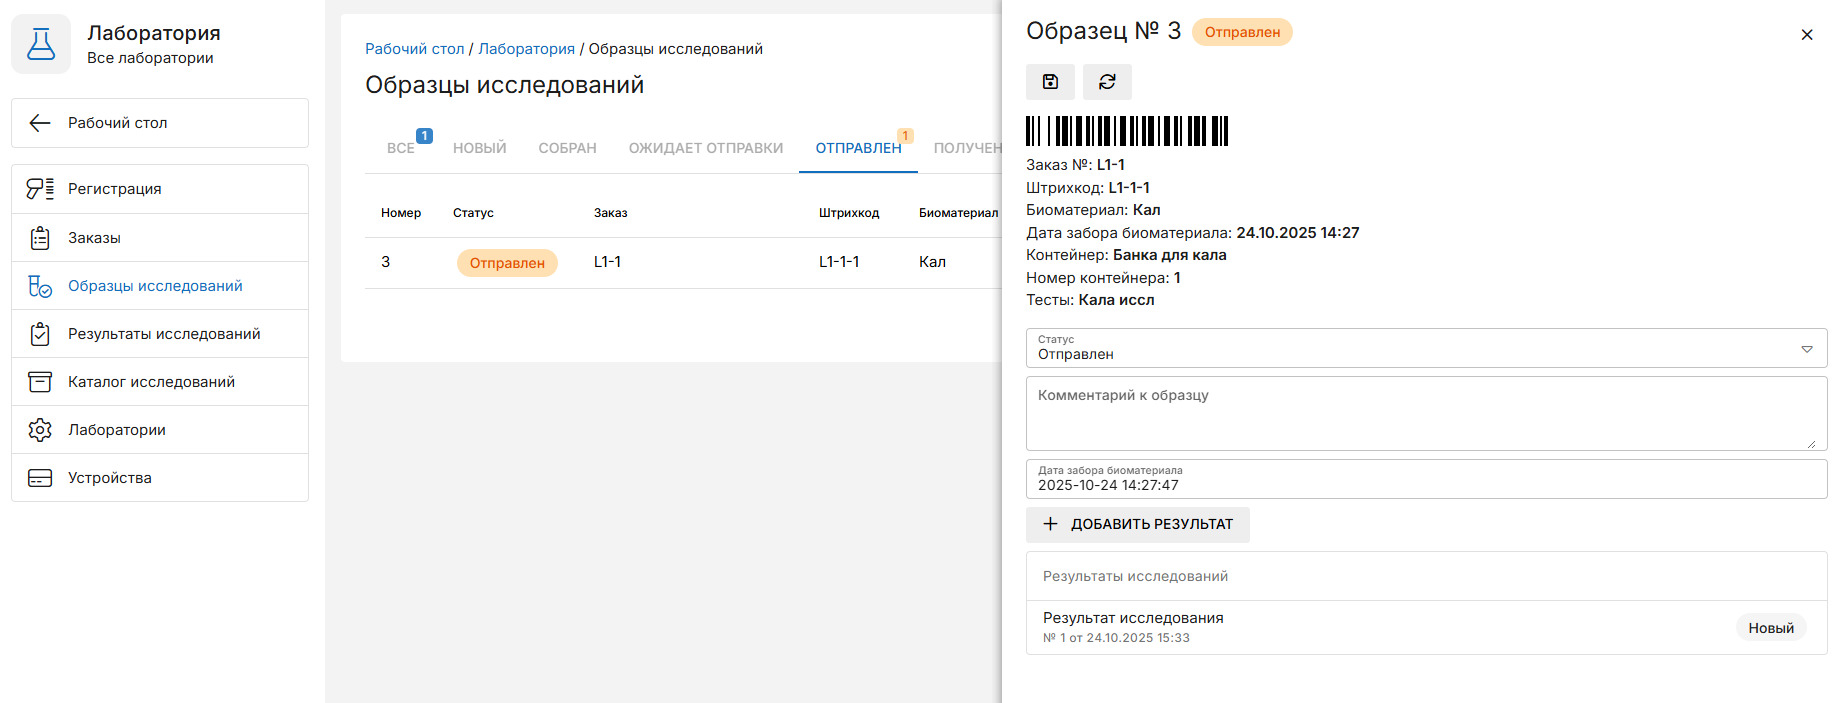Open the Статус dropdown
Screen dimensions: 1848x703
coord(1425,348)
